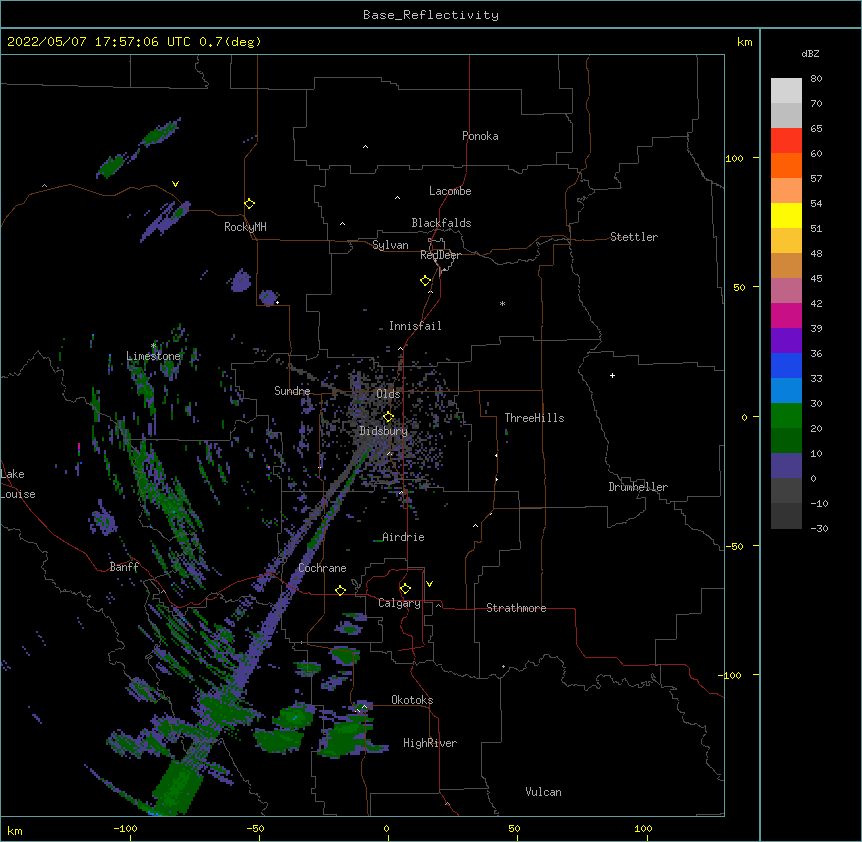Click the yellow diamond marker south of RedDeer
The height and width of the screenshot is (842, 862).
(x=426, y=281)
